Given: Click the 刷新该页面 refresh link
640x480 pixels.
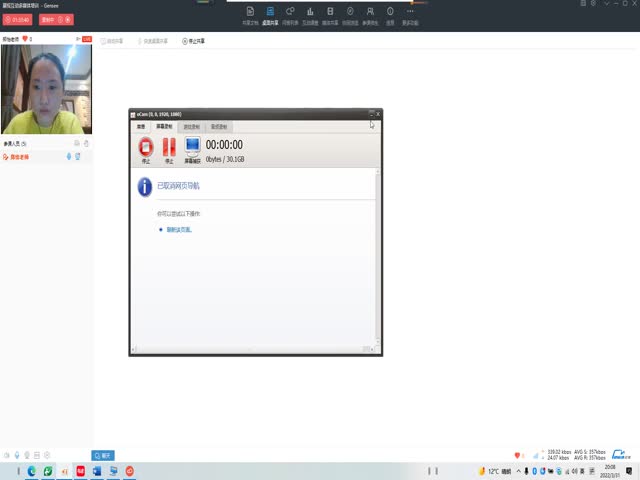Looking at the screenshot, I should (179, 230).
